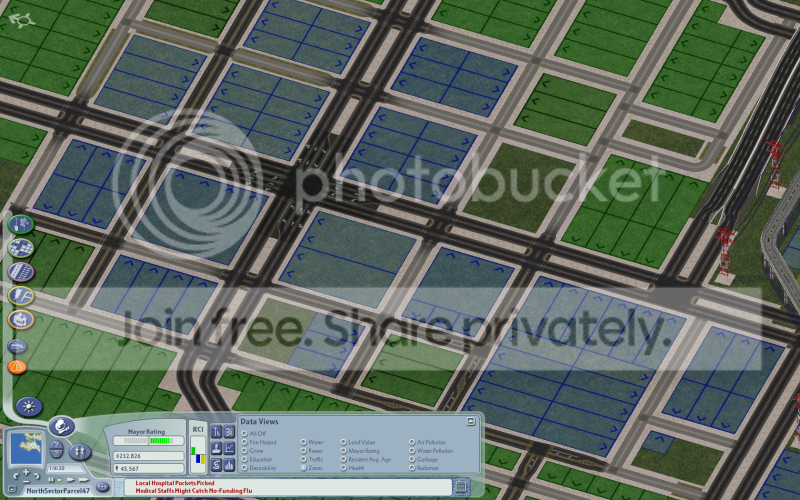
Task: Open the Medical Staffs No-Funding Flu headline
Action: tap(194, 491)
